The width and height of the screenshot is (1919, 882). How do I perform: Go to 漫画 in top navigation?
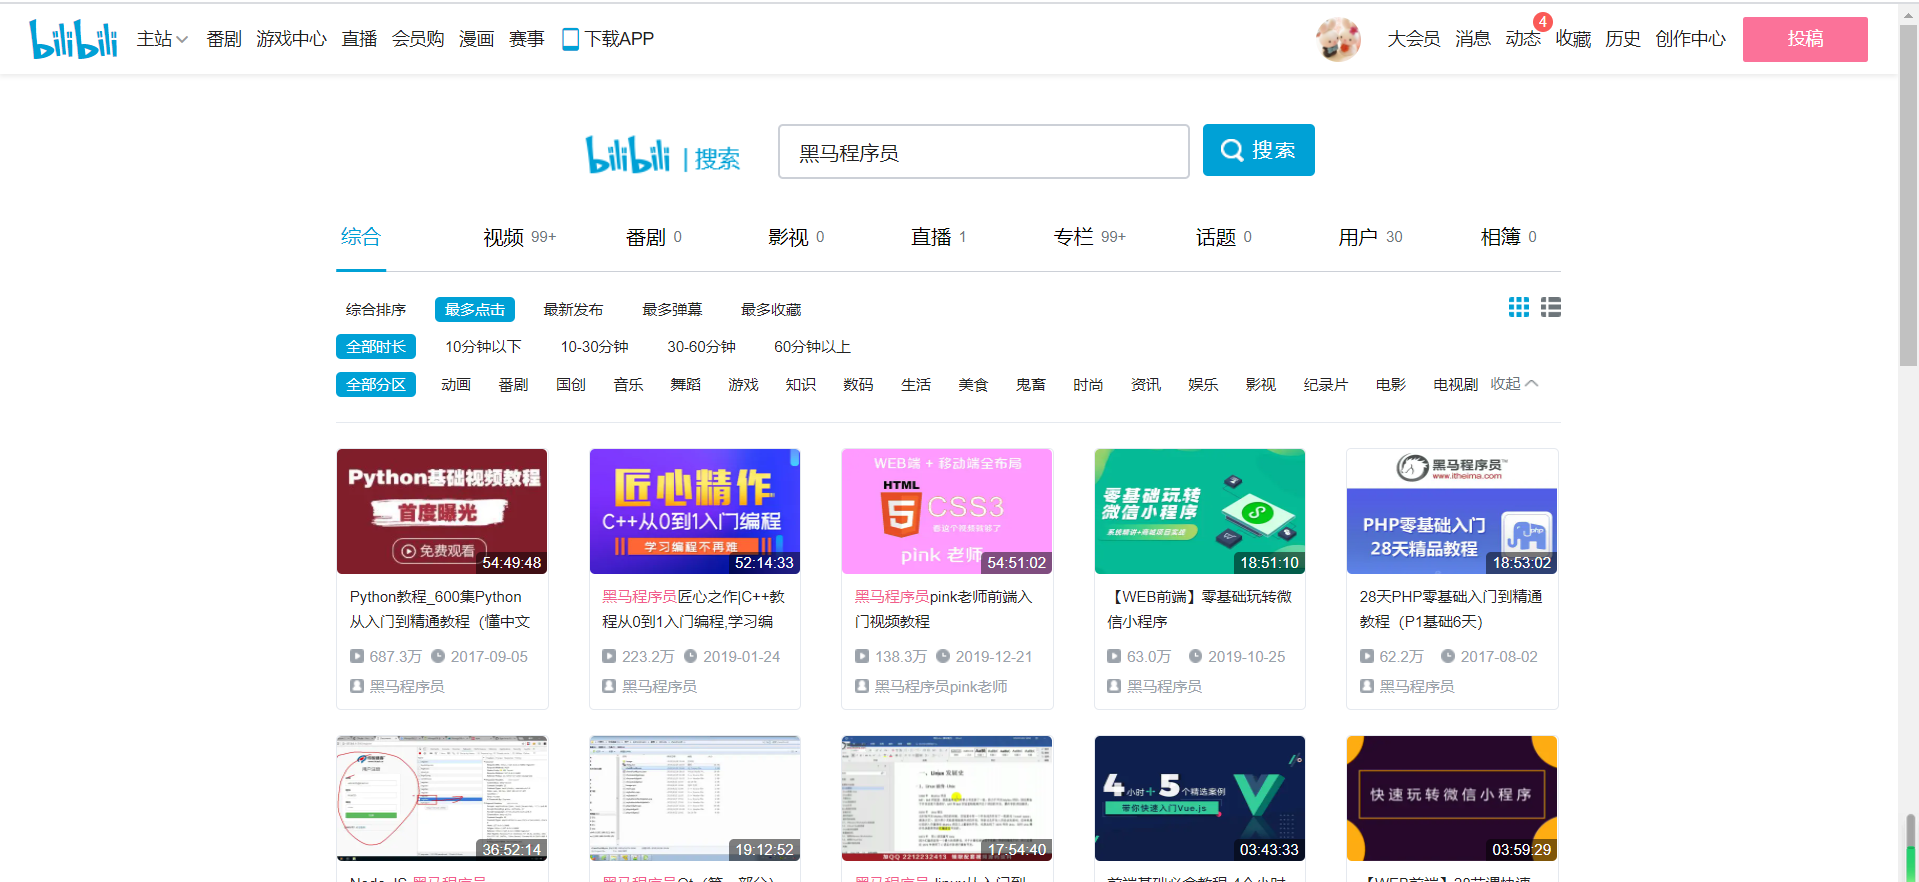tap(477, 39)
